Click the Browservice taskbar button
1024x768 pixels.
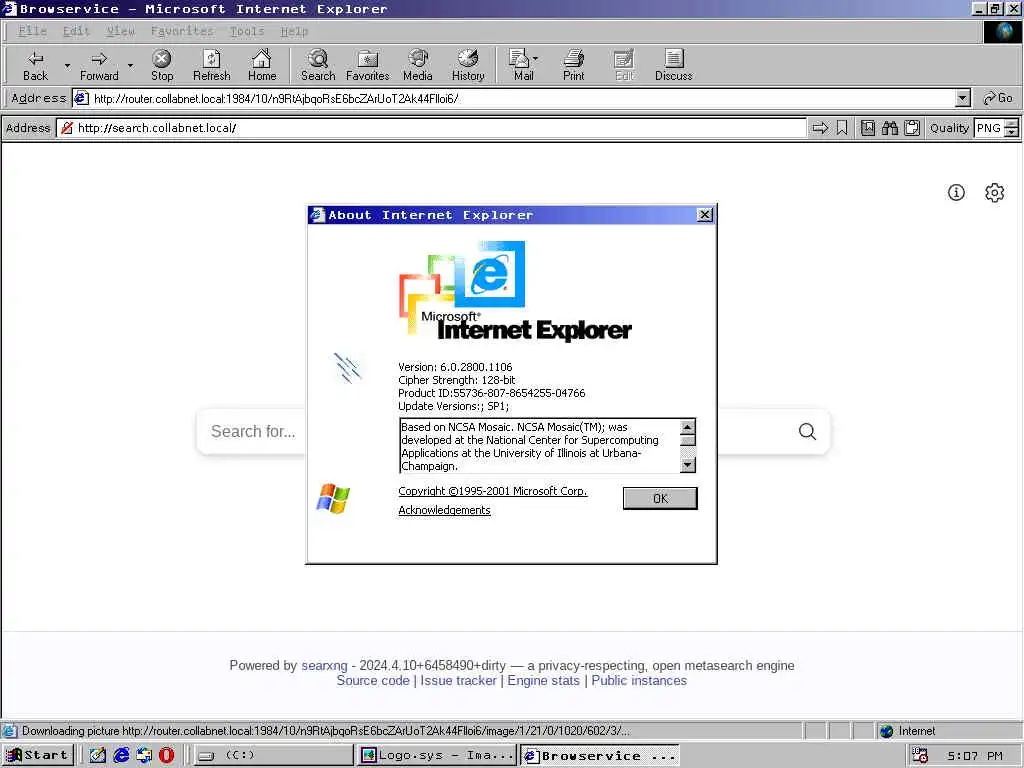click(x=600, y=755)
